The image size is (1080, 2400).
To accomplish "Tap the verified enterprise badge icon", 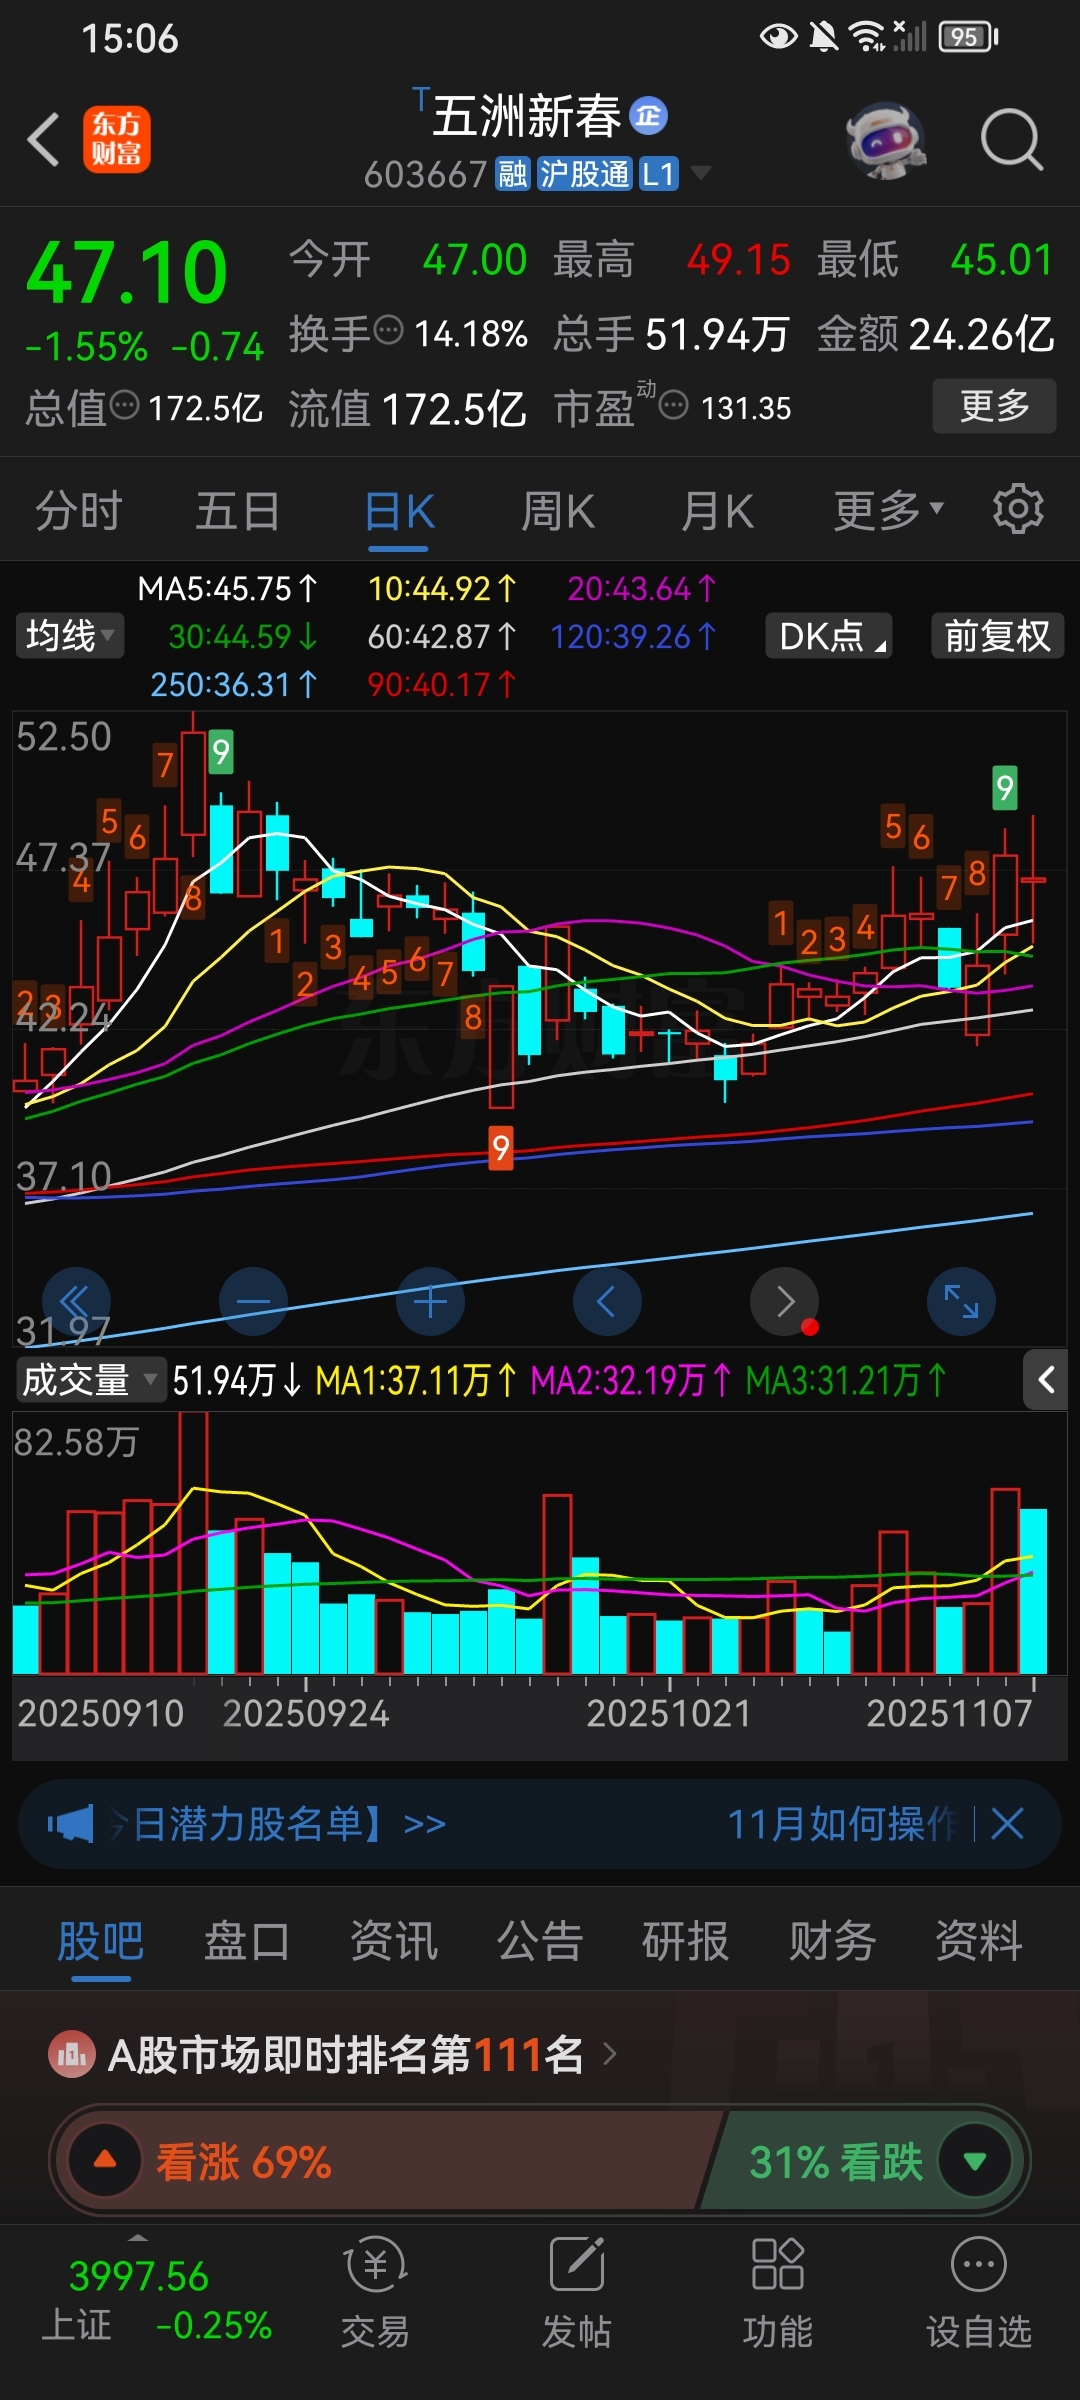I will tap(649, 116).
